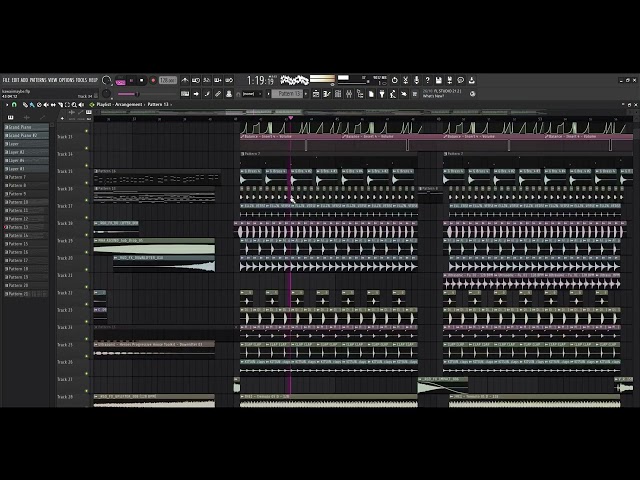Open the Pattern 13 selector dropdown
Screen dimensions: 640x480
[x=288, y=94]
